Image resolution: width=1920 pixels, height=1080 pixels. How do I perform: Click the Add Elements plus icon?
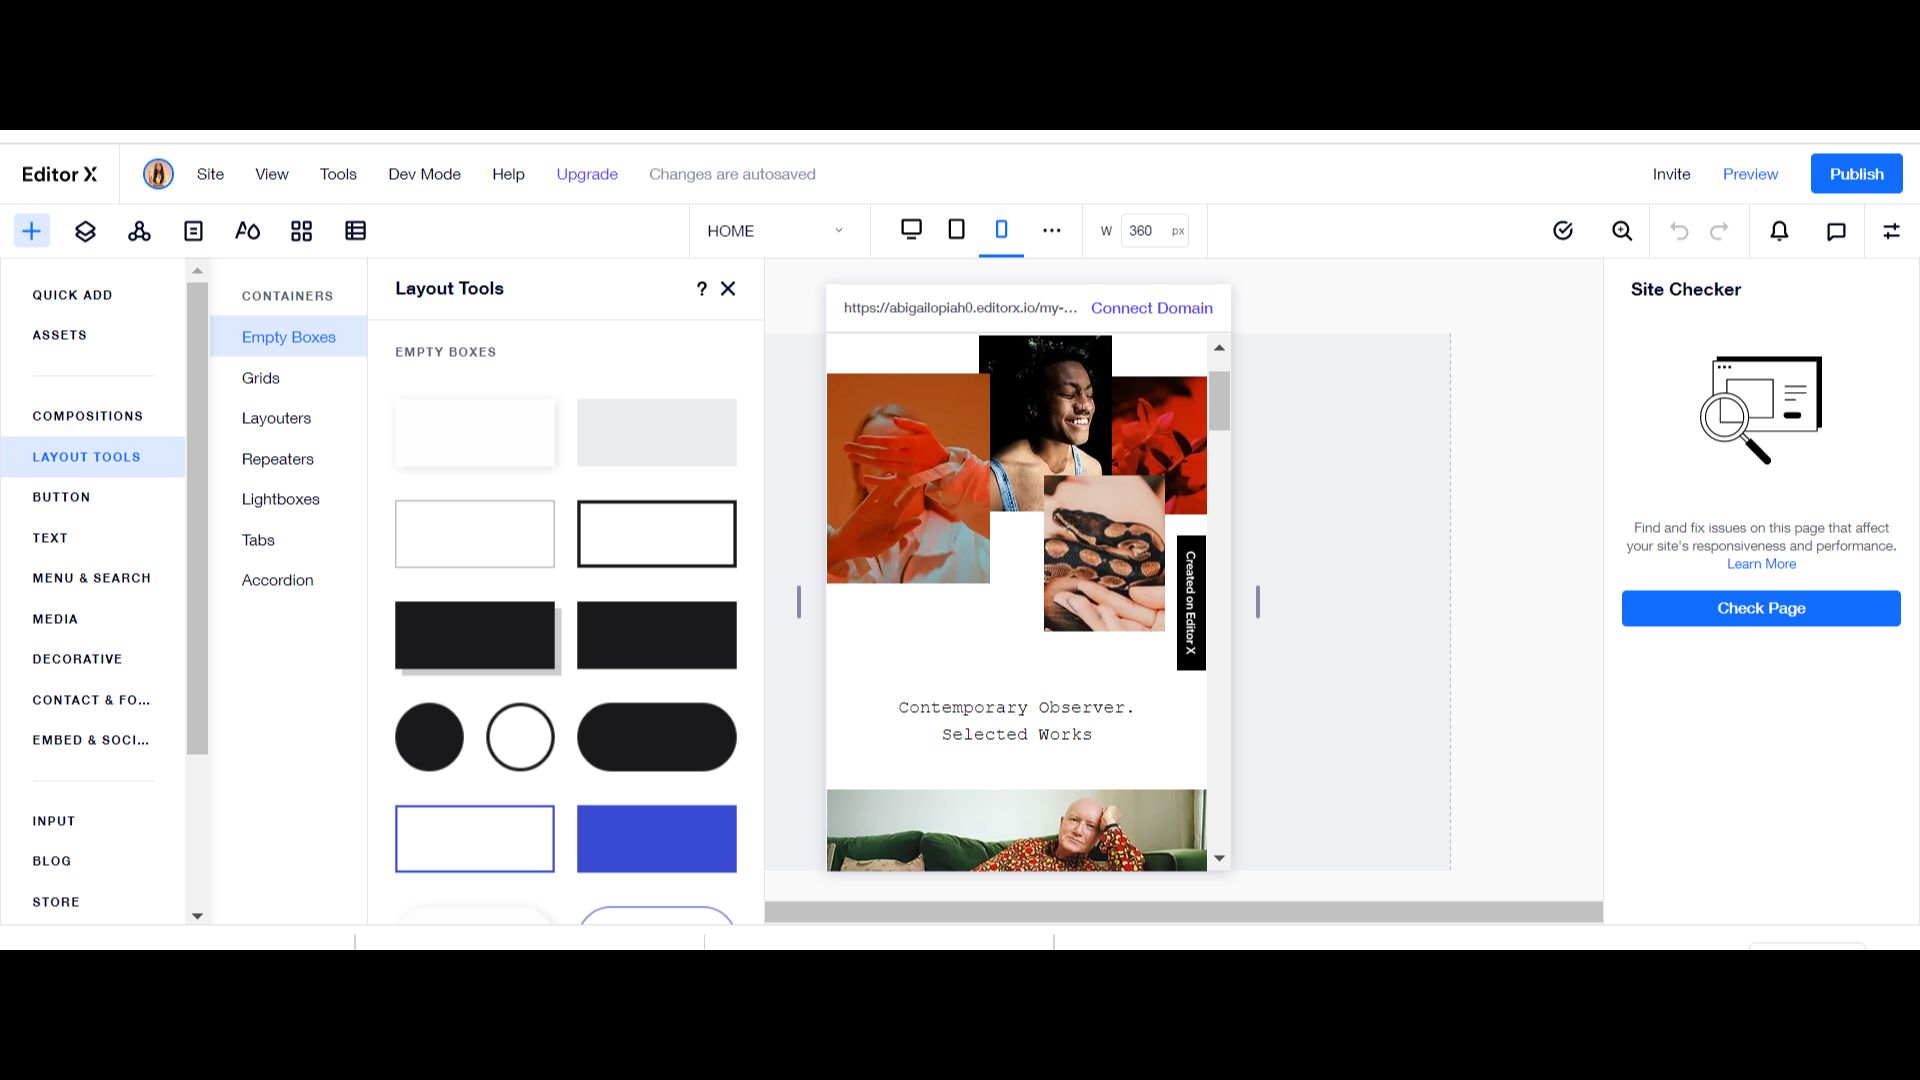pyautogui.click(x=32, y=231)
